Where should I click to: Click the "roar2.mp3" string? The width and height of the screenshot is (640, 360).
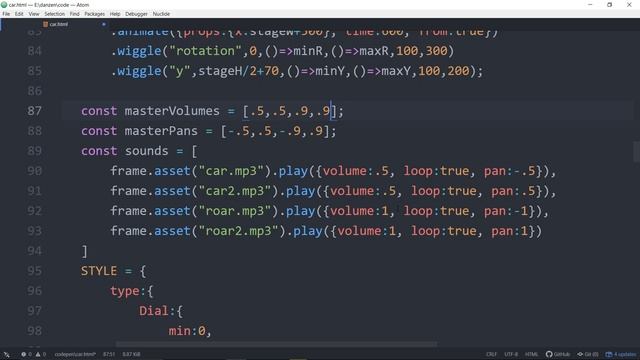point(239,231)
